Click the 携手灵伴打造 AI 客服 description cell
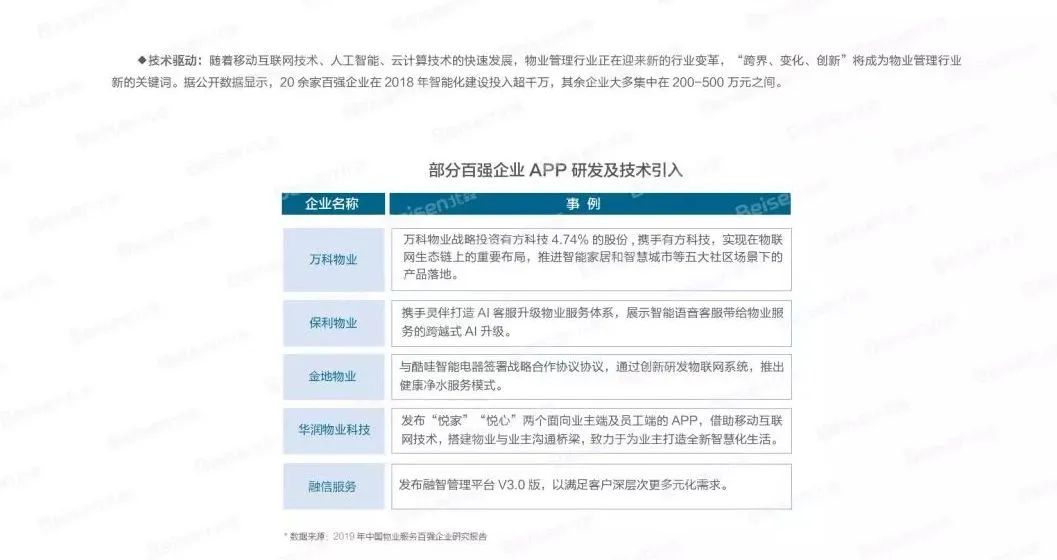The height and width of the screenshot is (560, 1057). tap(591, 323)
